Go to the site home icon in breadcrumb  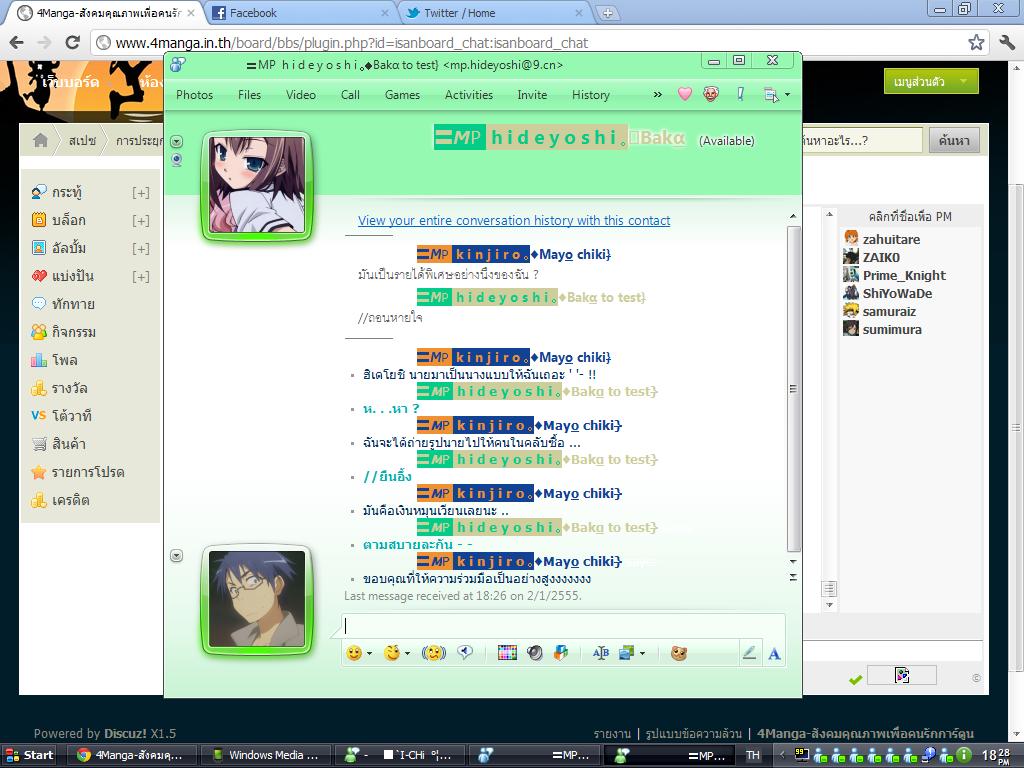[40, 140]
